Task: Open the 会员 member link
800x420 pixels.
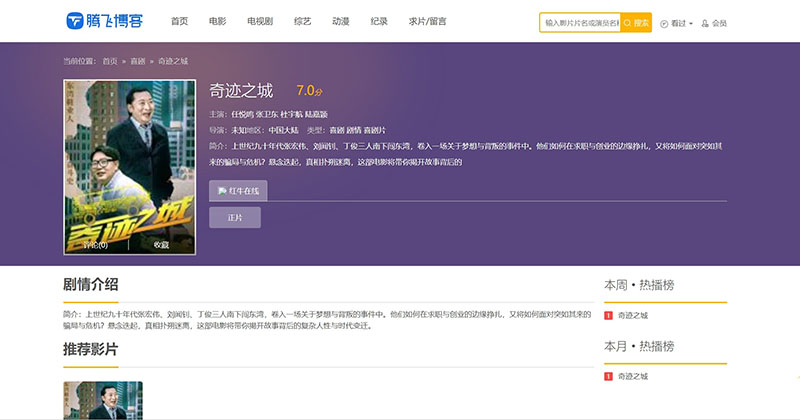Action: (x=714, y=23)
